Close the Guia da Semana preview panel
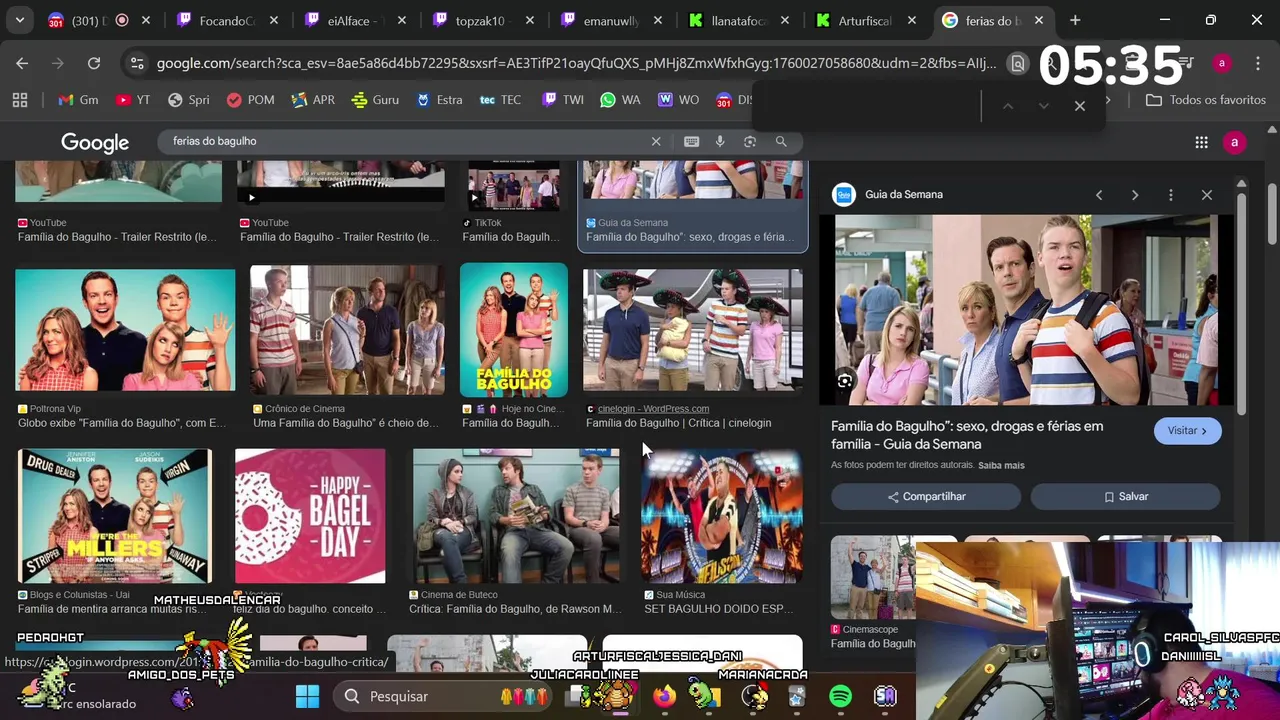This screenshot has height=720, width=1280. click(1207, 195)
